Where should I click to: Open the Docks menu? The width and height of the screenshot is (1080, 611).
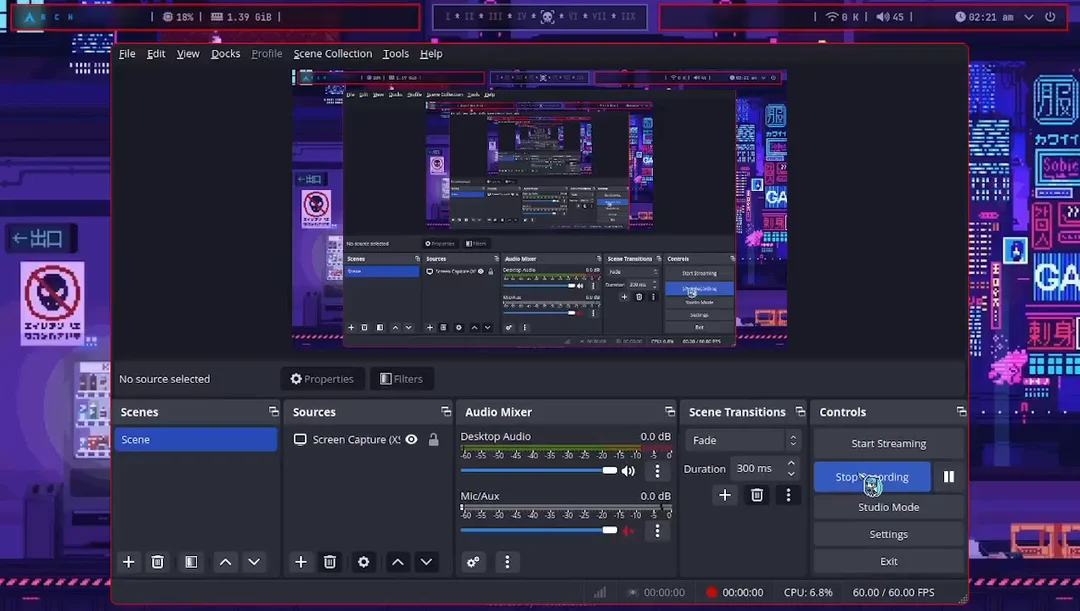225,54
